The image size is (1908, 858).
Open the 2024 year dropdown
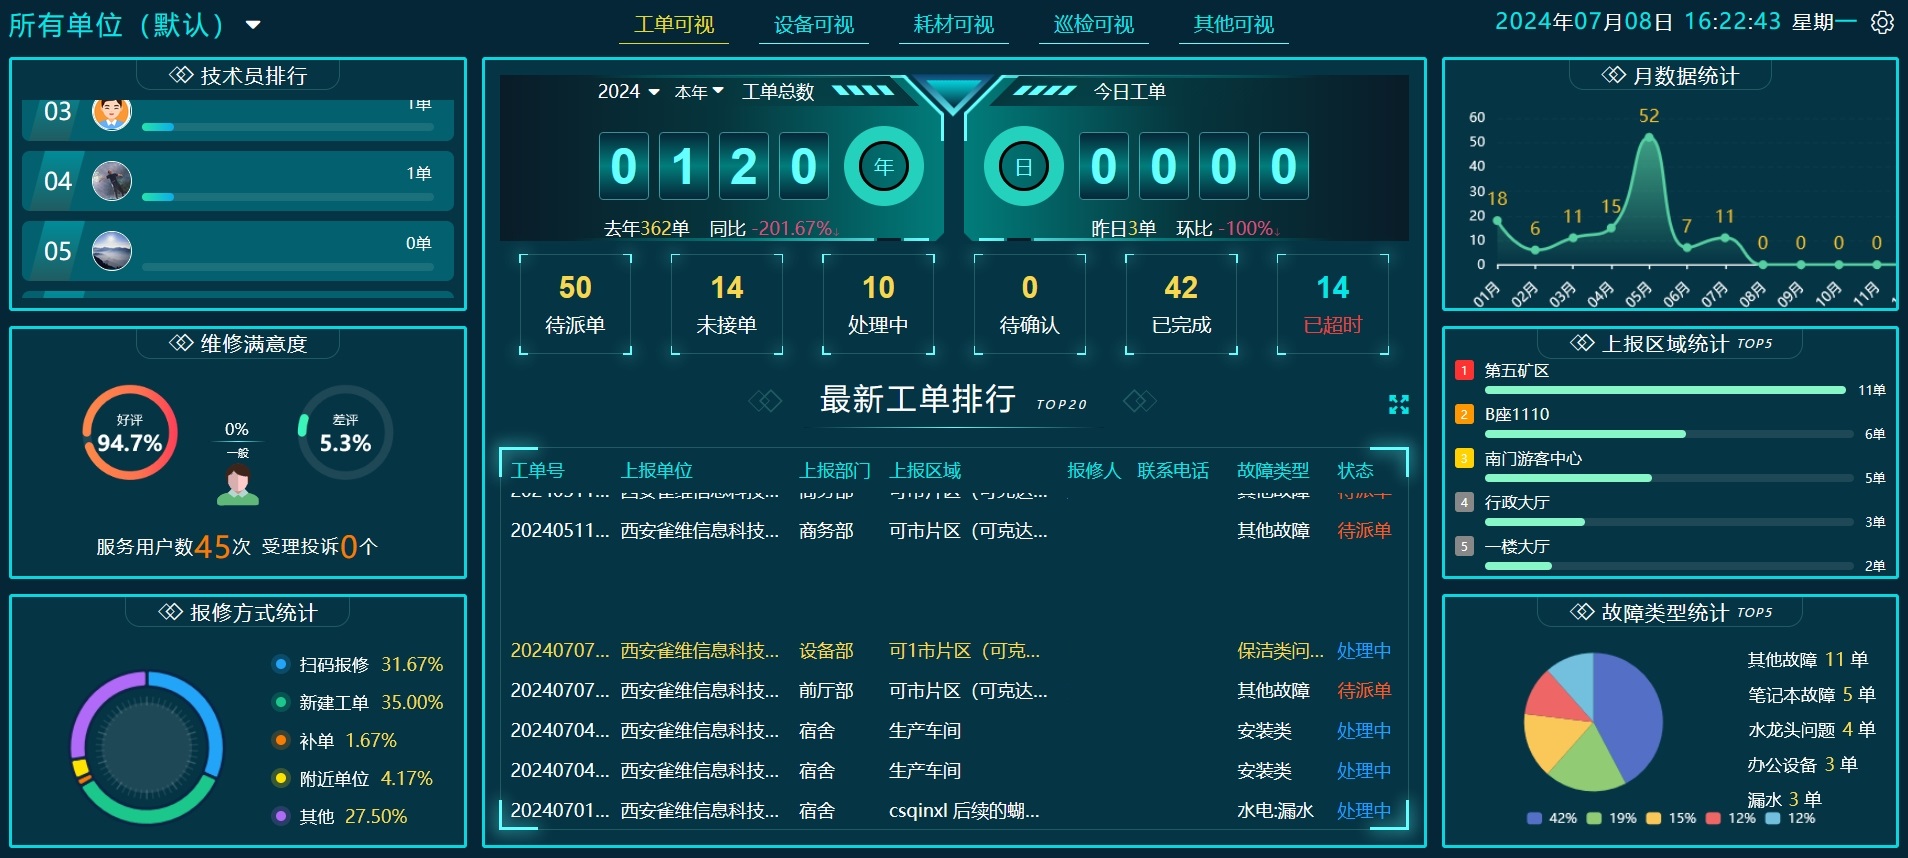(x=628, y=92)
